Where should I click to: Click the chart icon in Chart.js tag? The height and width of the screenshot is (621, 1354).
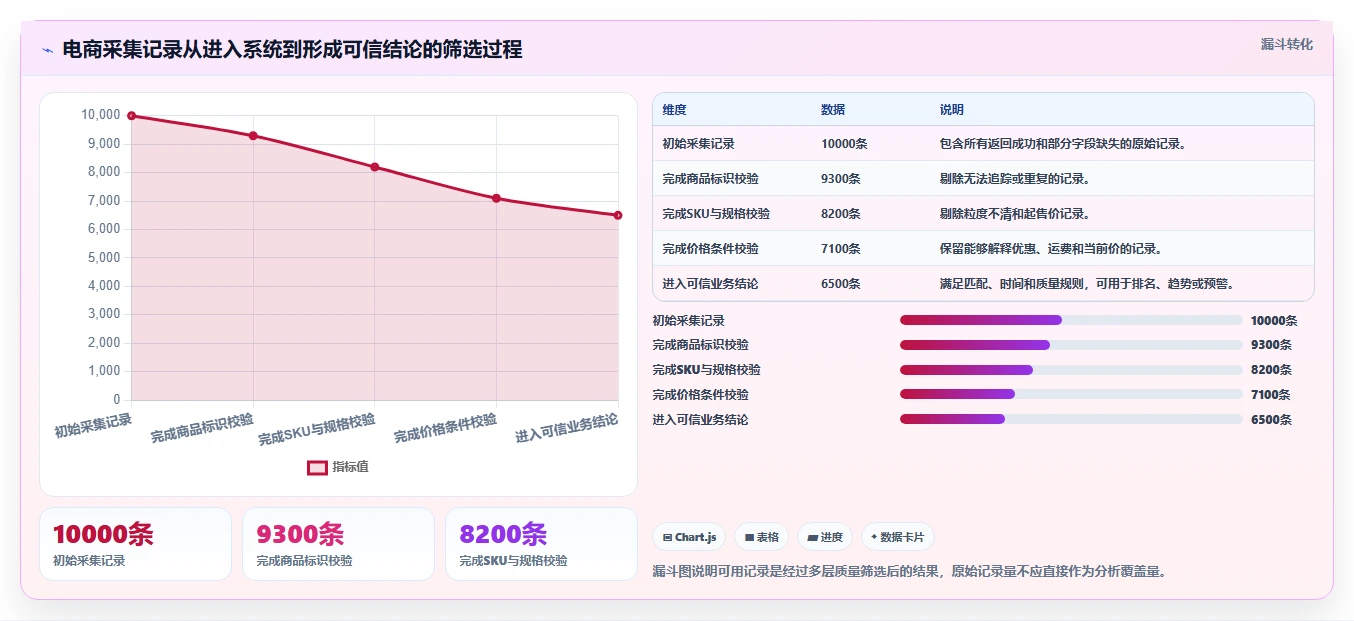coord(667,537)
